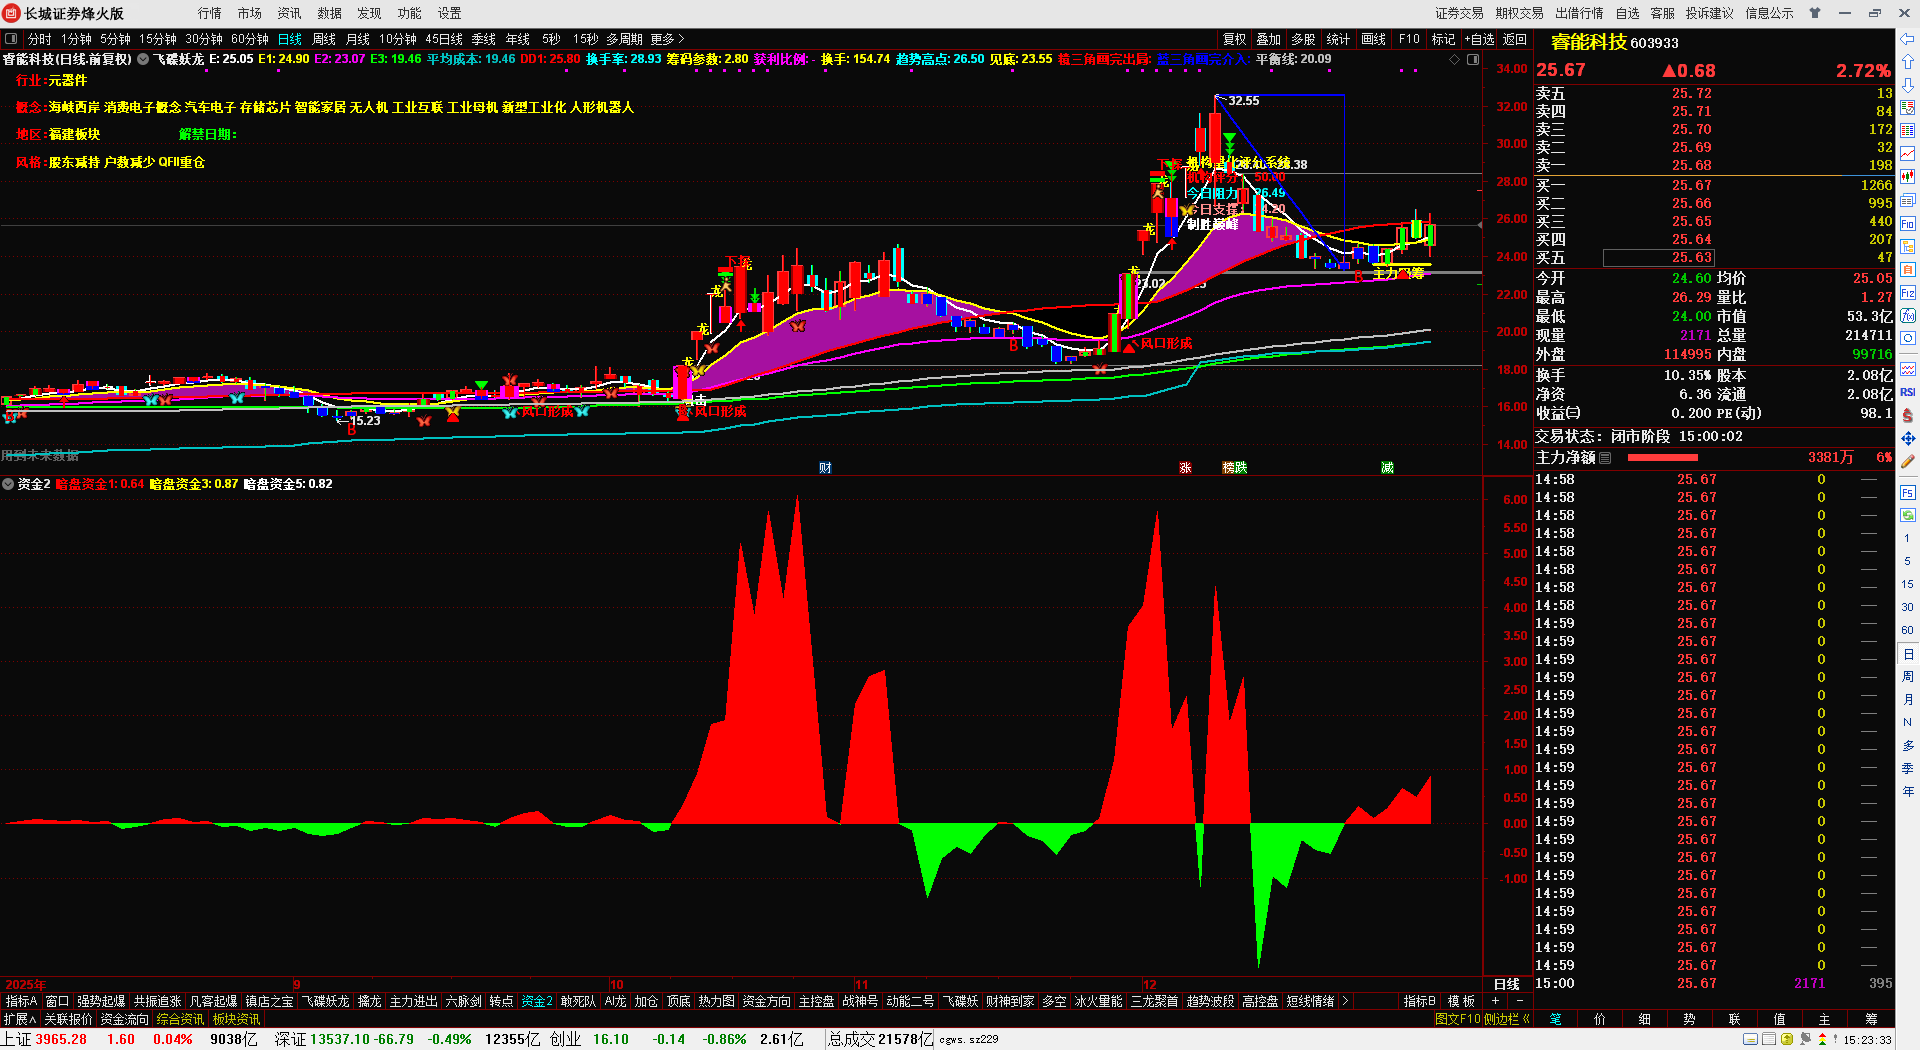The image size is (1920, 1050).
Task: Toggle 15-minute period in sidebar
Action: click(x=1908, y=584)
